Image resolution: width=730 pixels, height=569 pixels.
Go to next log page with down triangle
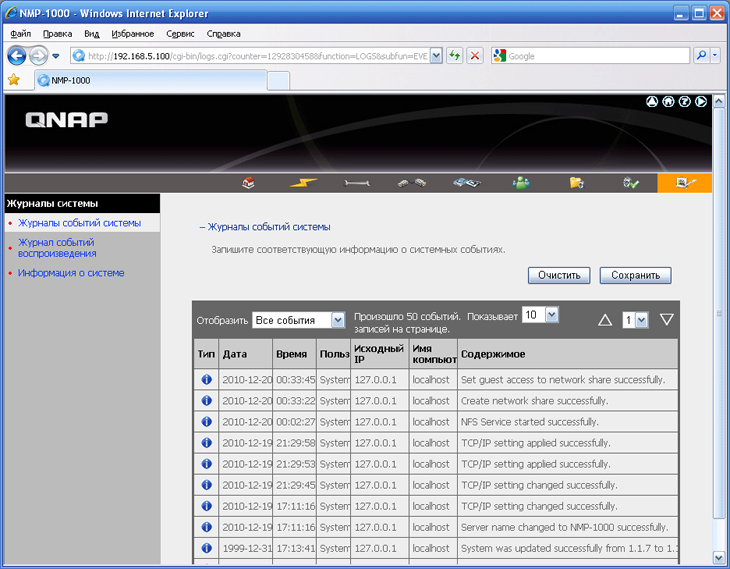coord(667,320)
